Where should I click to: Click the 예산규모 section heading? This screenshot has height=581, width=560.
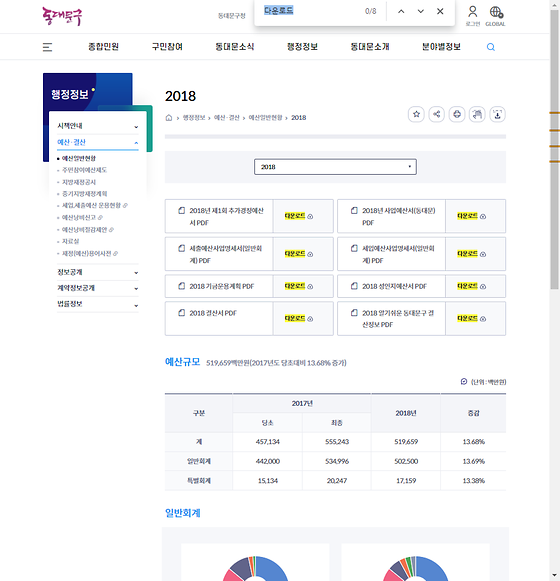point(182,362)
